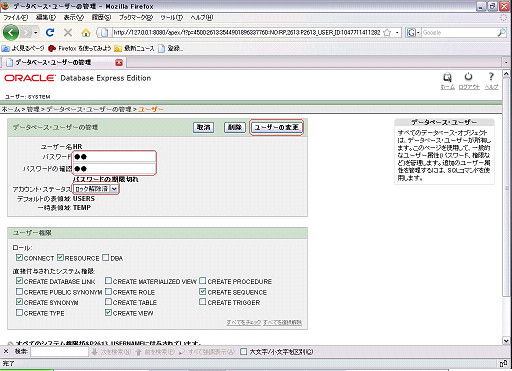Open the Tools menu

[171, 17]
